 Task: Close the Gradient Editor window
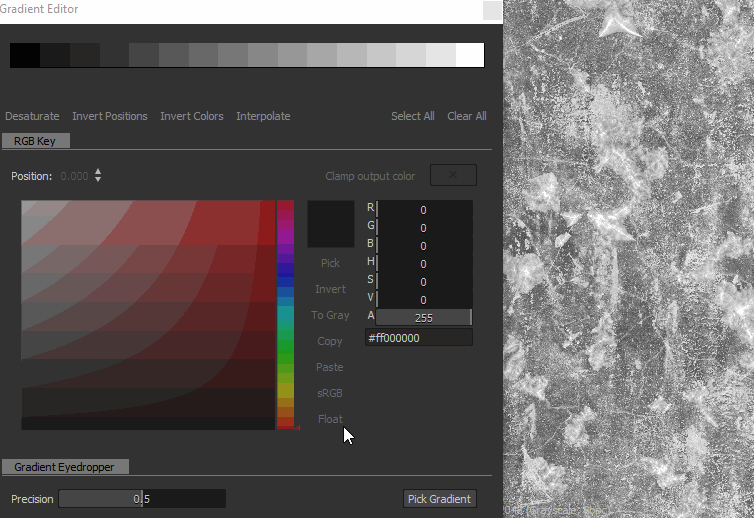tap(492, 10)
